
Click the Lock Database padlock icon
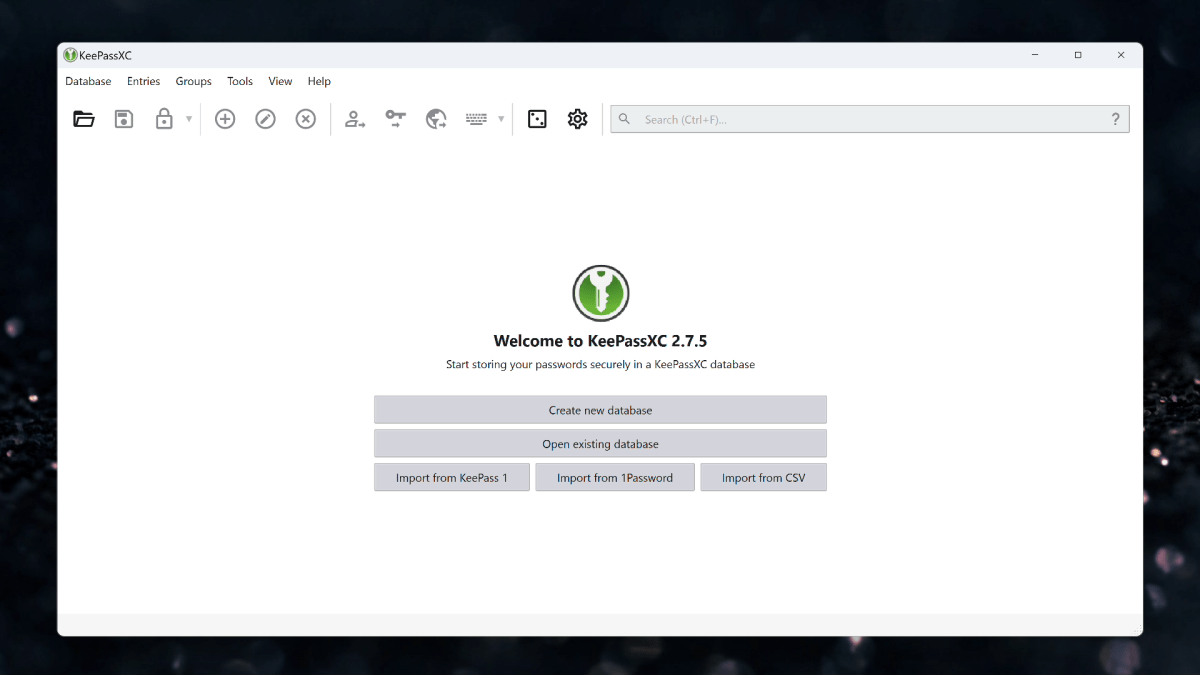tap(164, 119)
